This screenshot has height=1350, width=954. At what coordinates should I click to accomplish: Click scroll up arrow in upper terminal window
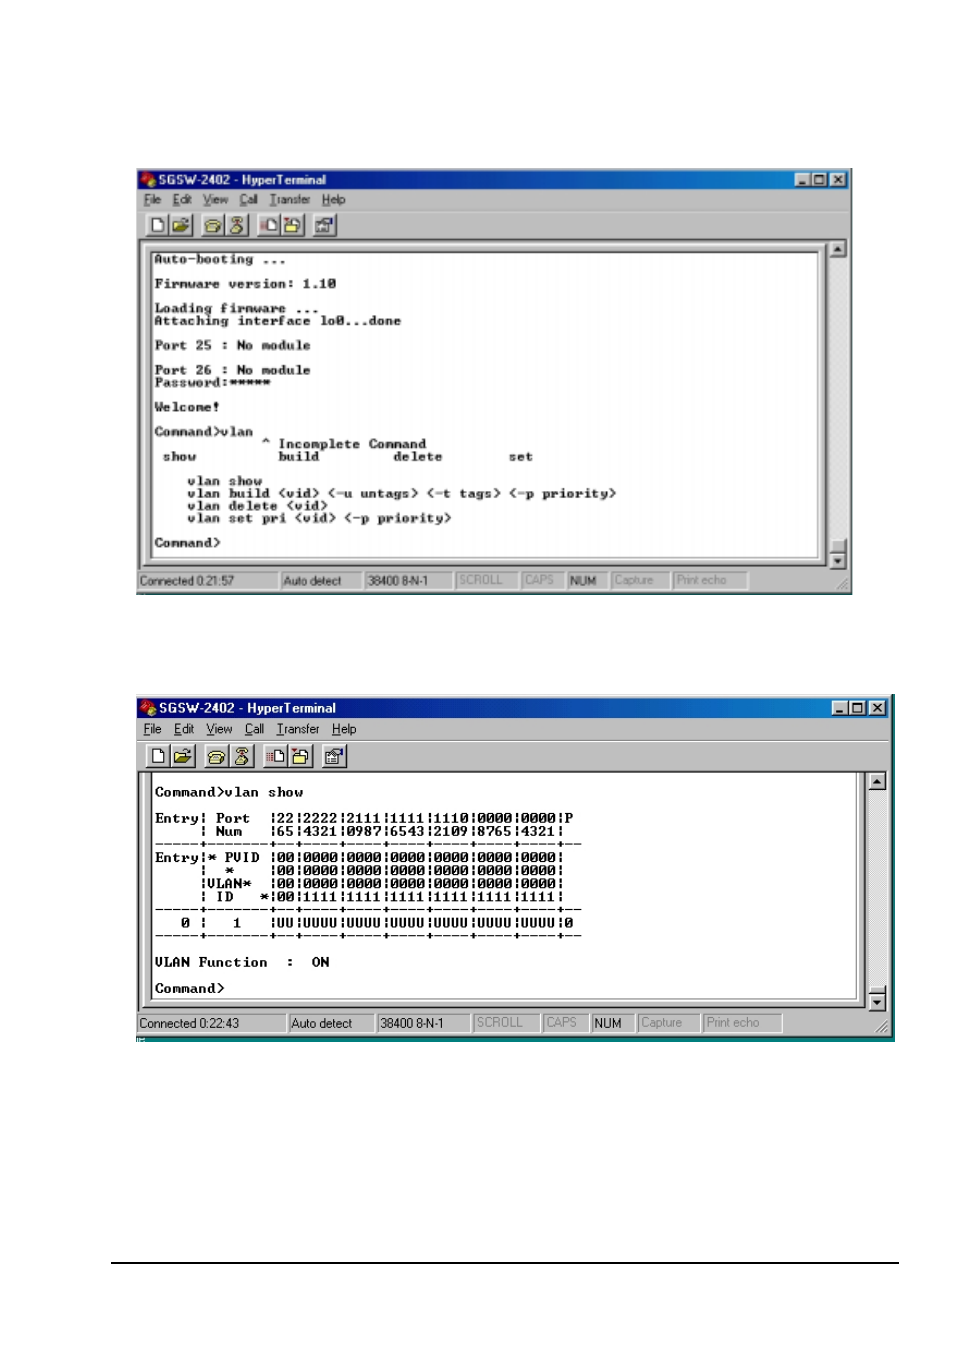click(838, 249)
